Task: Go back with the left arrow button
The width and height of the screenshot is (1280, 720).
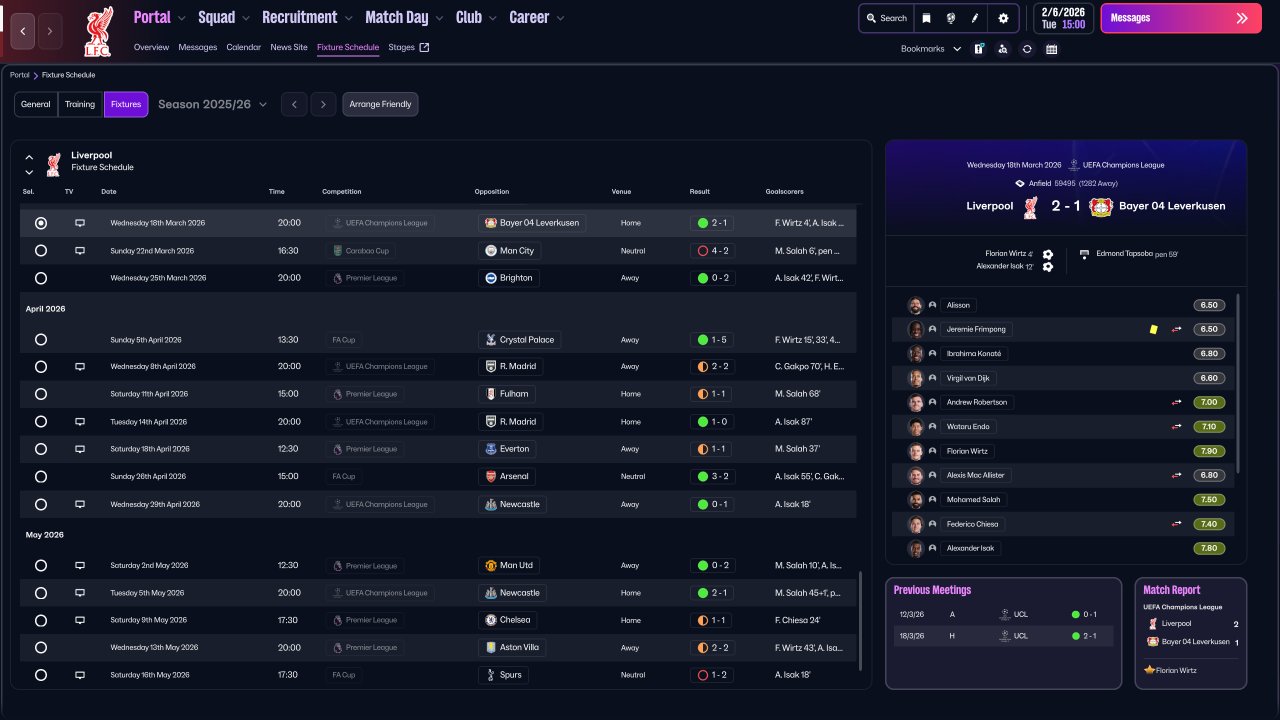Action: (x=22, y=31)
